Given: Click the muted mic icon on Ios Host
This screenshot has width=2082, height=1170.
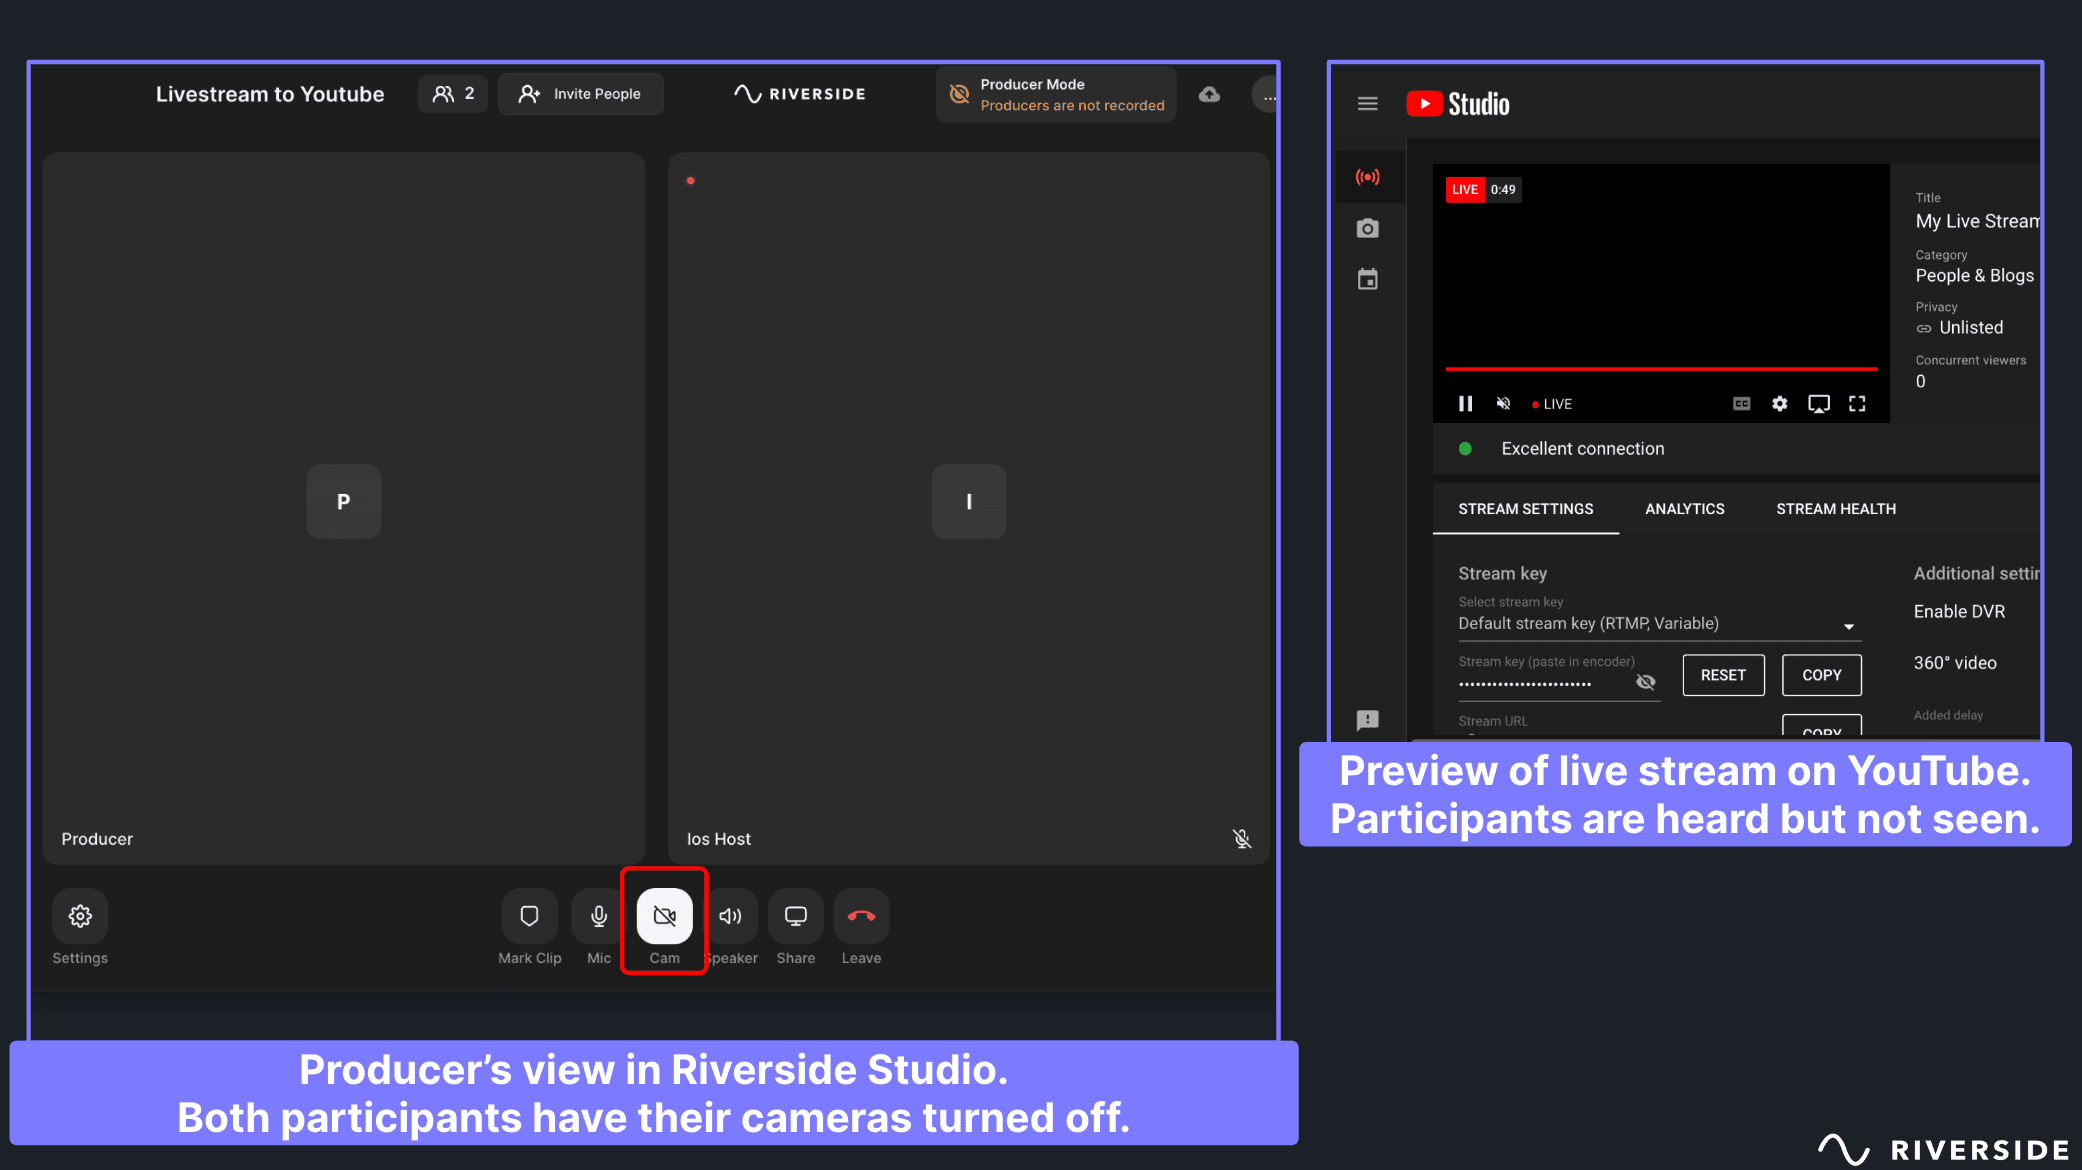Looking at the screenshot, I should 1242,839.
